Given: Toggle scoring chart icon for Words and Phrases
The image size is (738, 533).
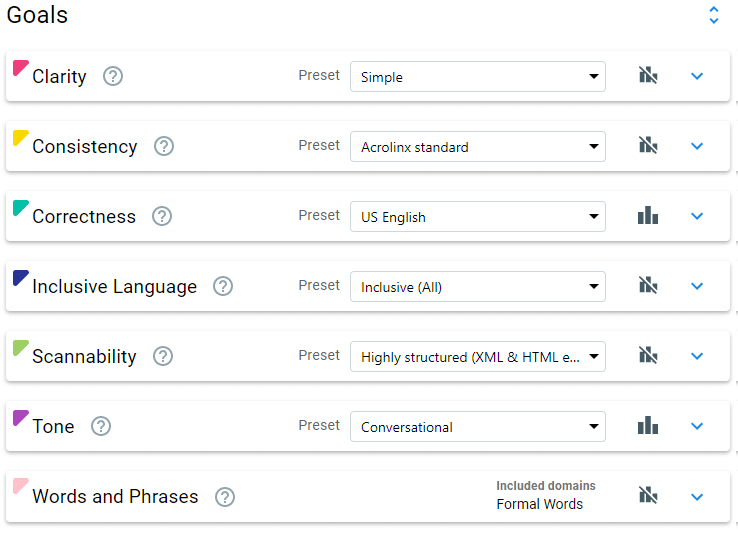Looking at the screenshot, I should point(648,495).
